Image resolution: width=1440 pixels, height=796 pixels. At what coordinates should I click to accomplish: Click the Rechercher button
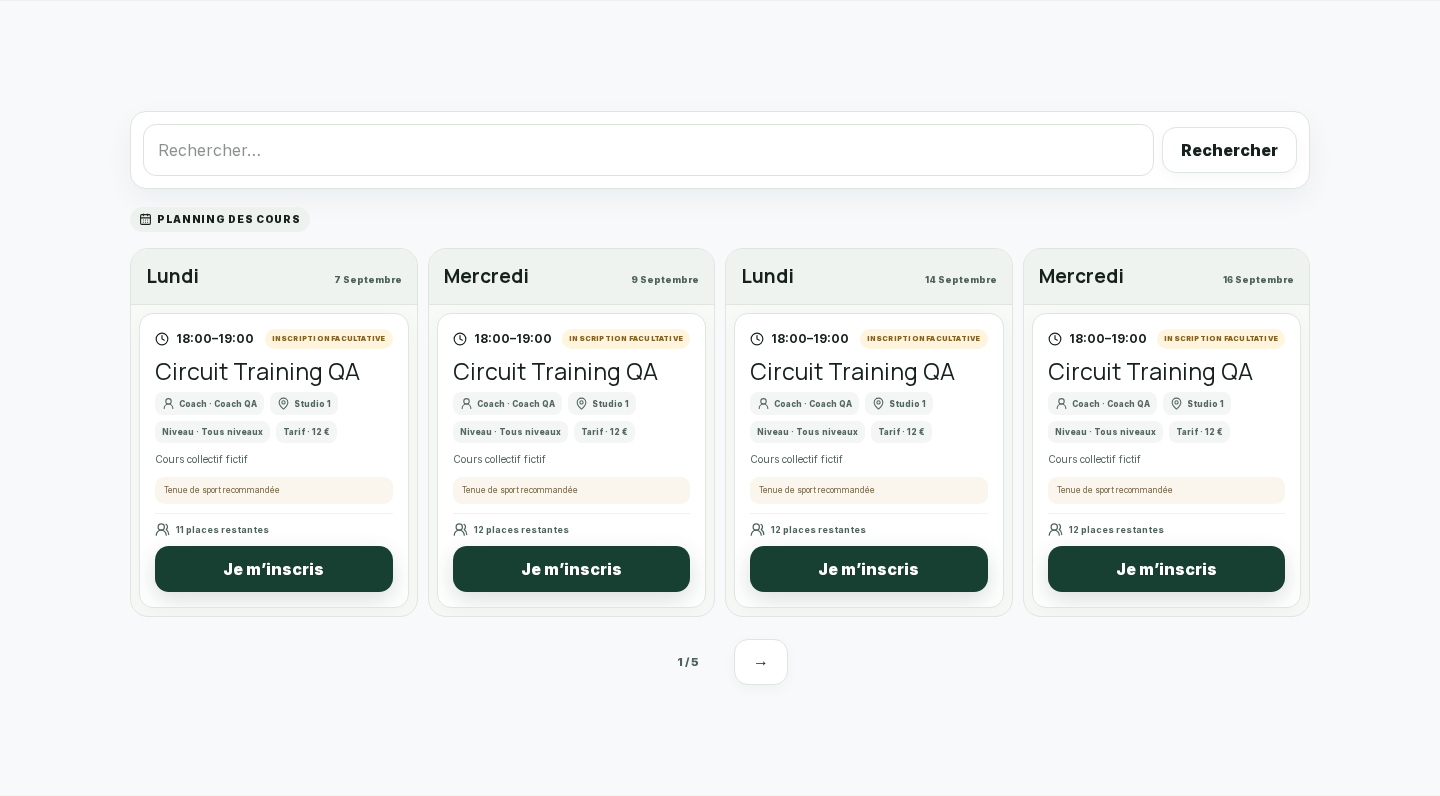1229,150
